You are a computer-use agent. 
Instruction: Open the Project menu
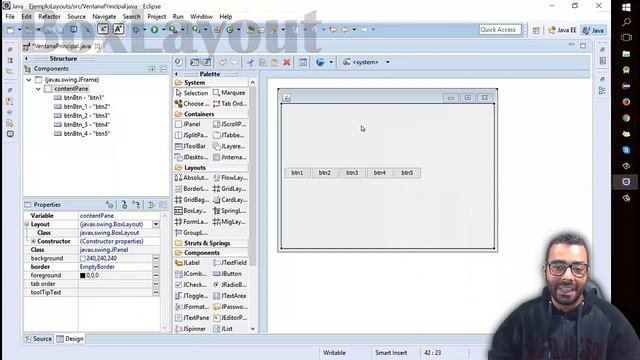(156, 16)
